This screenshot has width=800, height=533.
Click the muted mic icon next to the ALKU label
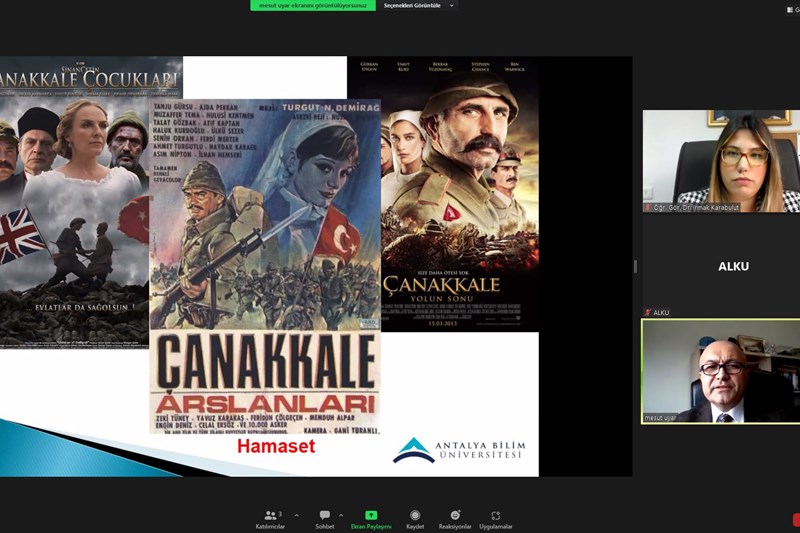point(647,312)
